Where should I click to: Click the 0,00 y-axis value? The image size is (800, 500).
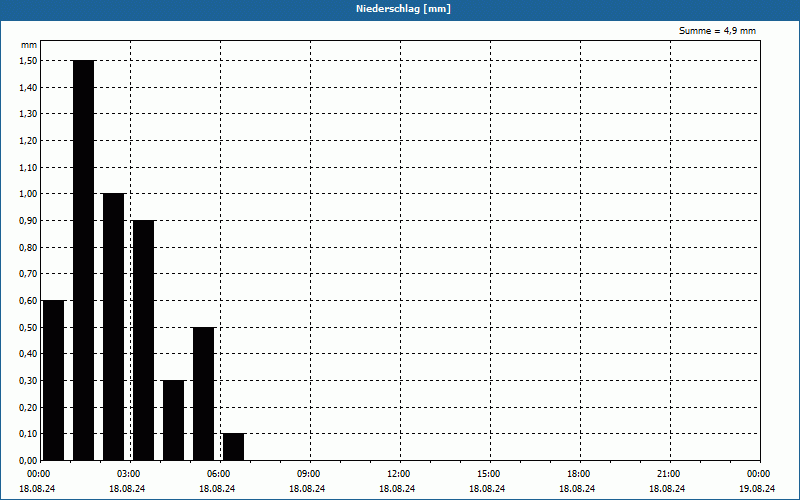[28, 460]
